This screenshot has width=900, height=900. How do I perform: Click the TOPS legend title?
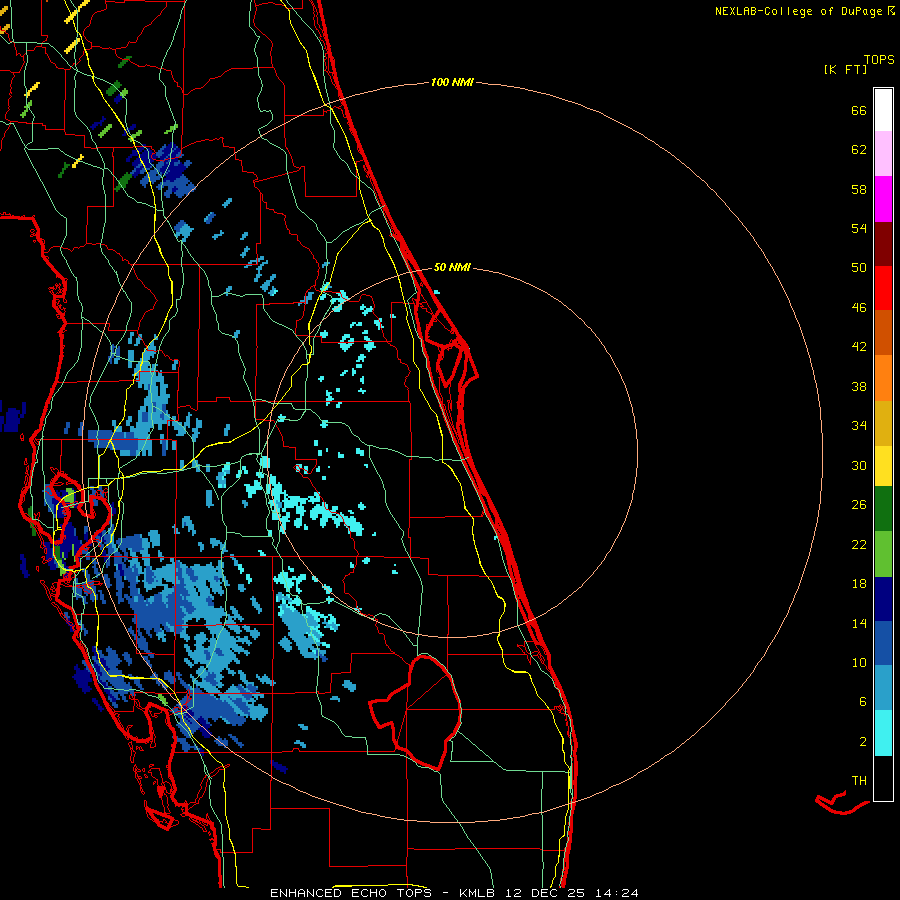(879, 59)
